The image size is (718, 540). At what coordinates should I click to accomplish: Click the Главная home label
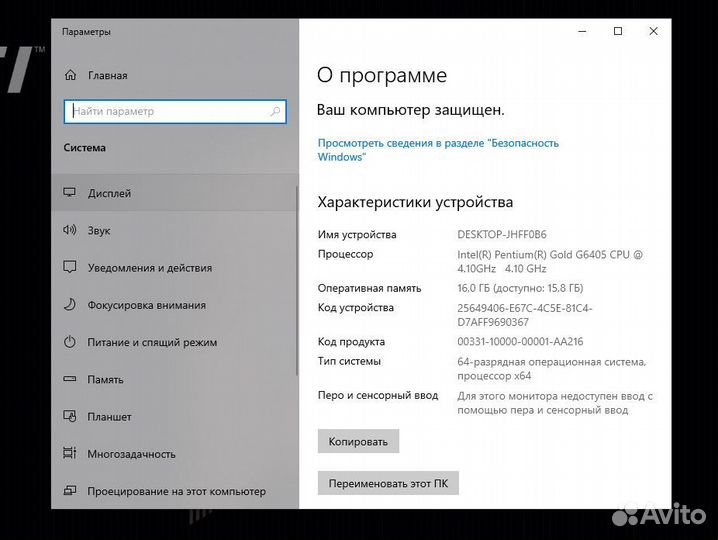click(x=108, y=76)
